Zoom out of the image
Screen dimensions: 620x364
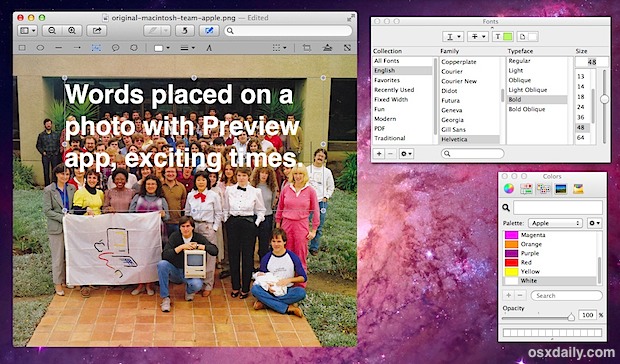click(52, 30)
